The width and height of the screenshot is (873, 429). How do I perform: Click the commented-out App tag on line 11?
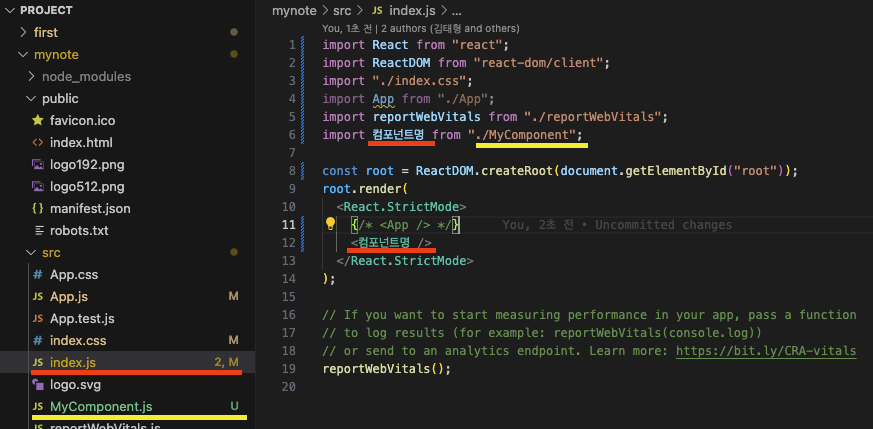(x=405, y=225)
